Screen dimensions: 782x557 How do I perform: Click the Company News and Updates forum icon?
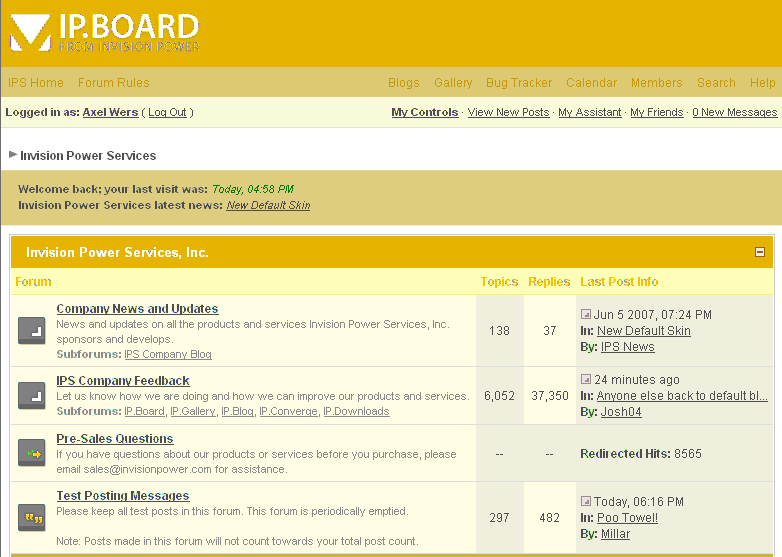(31, 331)
